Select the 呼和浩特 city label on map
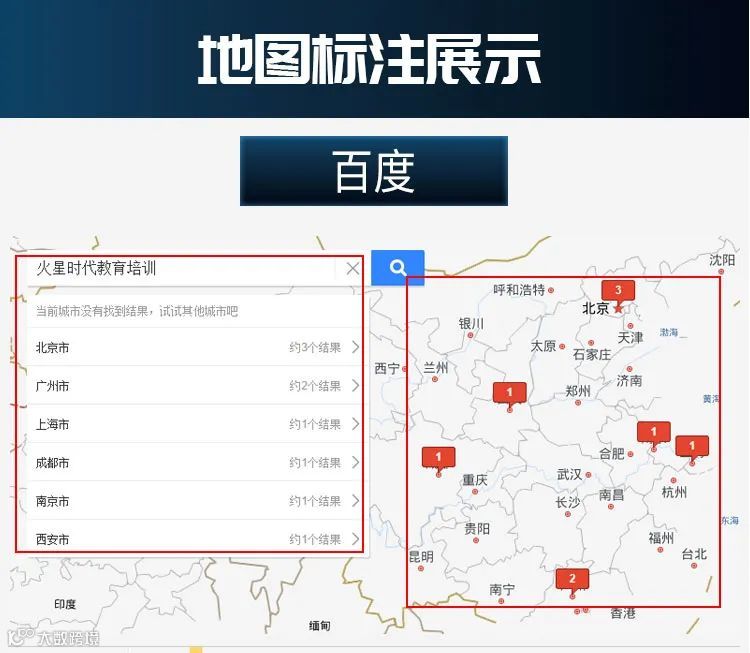 click(x=519, y=290)
